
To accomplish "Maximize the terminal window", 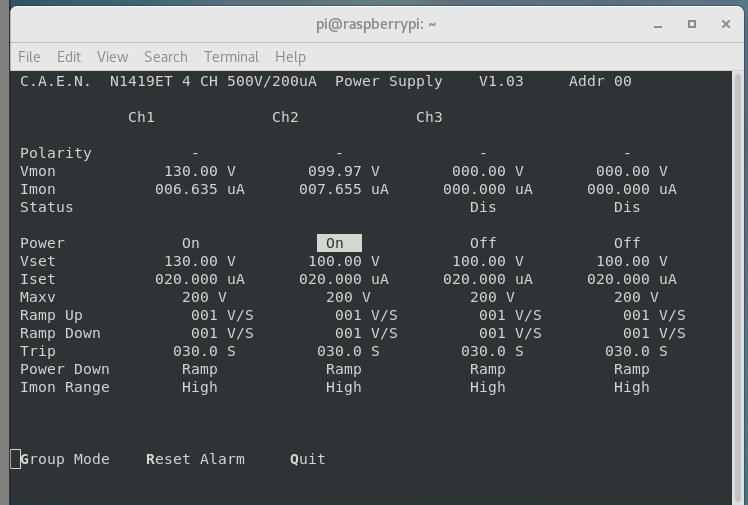I will pyautogui.click(x=691, y=24).
